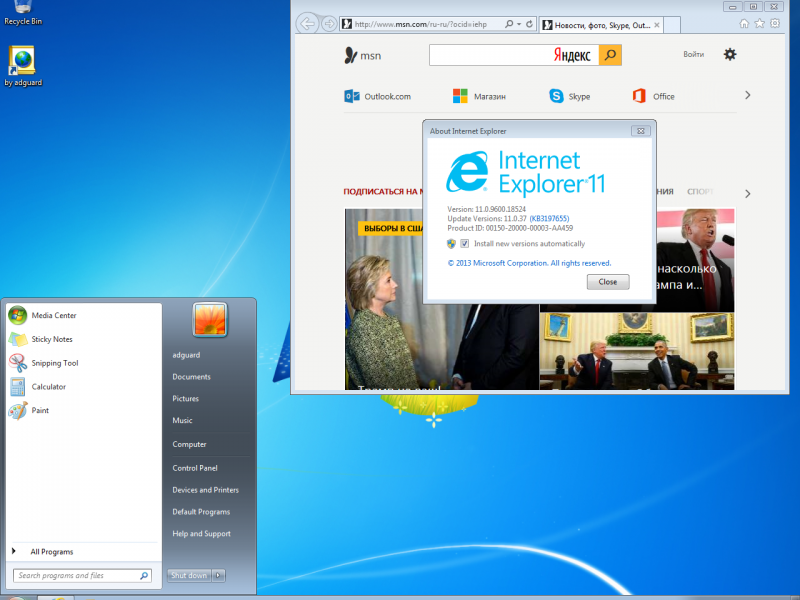The height and width of the screenshot is (600, 800).
Task: Click the search magnifier in IE's address bar
Action: [x=509, y=24]
